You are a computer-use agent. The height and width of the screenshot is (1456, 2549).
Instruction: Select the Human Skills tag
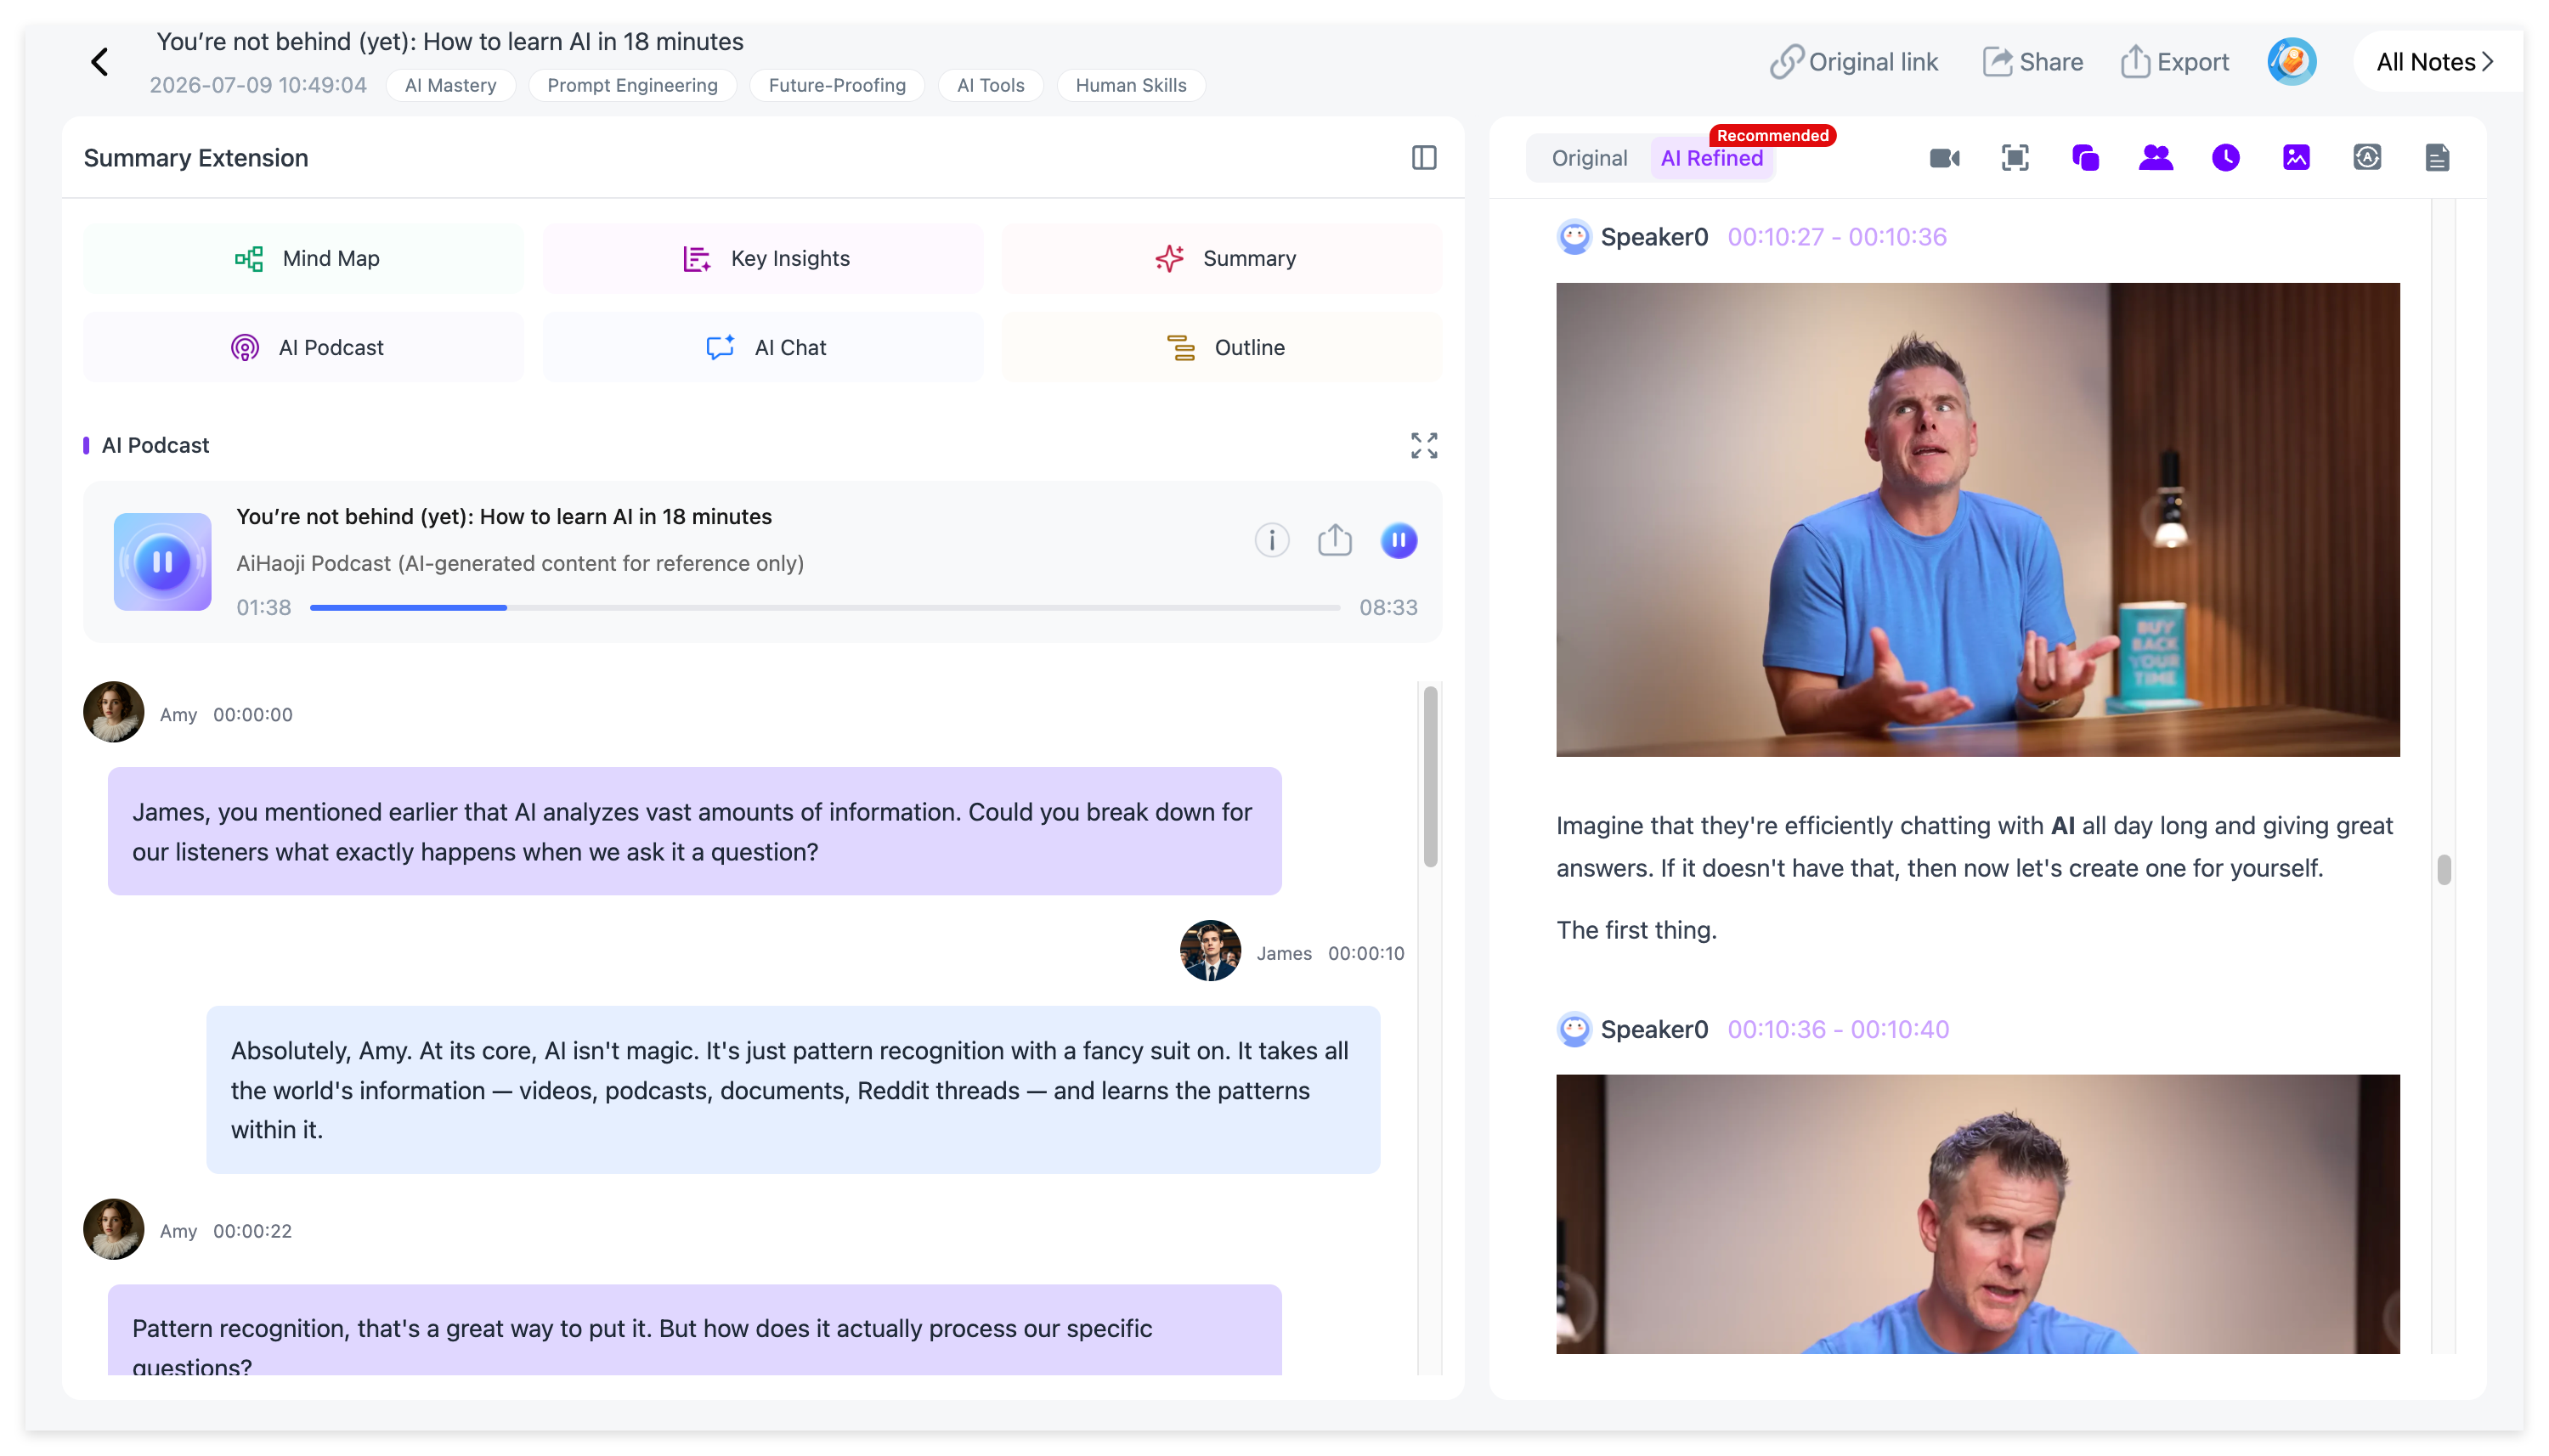coord(1131,86)
